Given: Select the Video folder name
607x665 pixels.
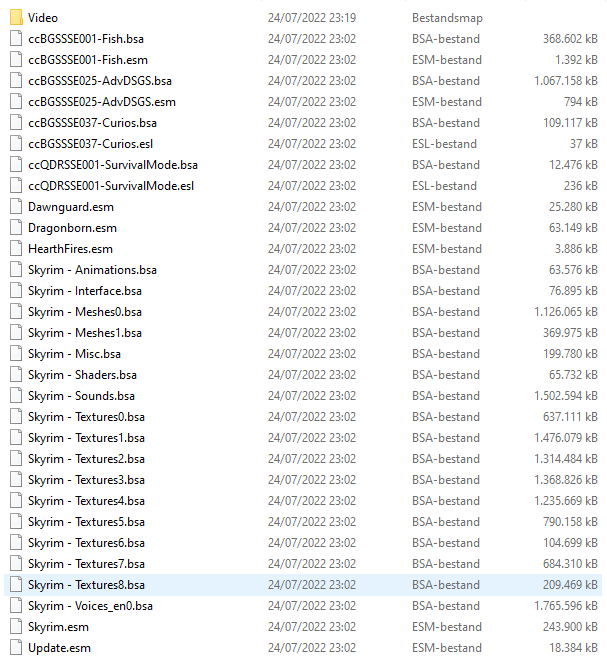Looking at the screenshot, I should 43,18.
